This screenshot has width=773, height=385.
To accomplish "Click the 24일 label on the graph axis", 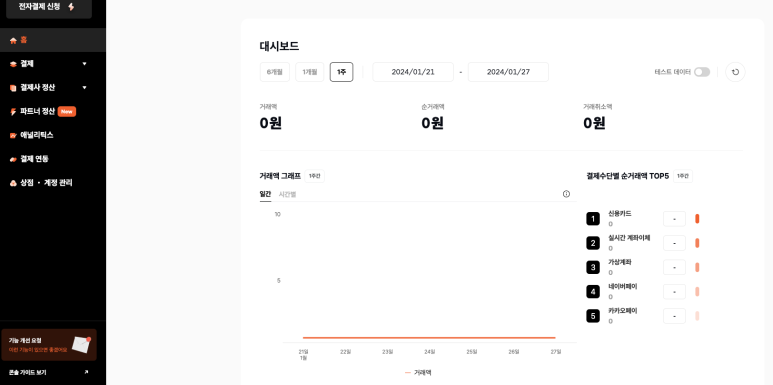I will (430, 352).
